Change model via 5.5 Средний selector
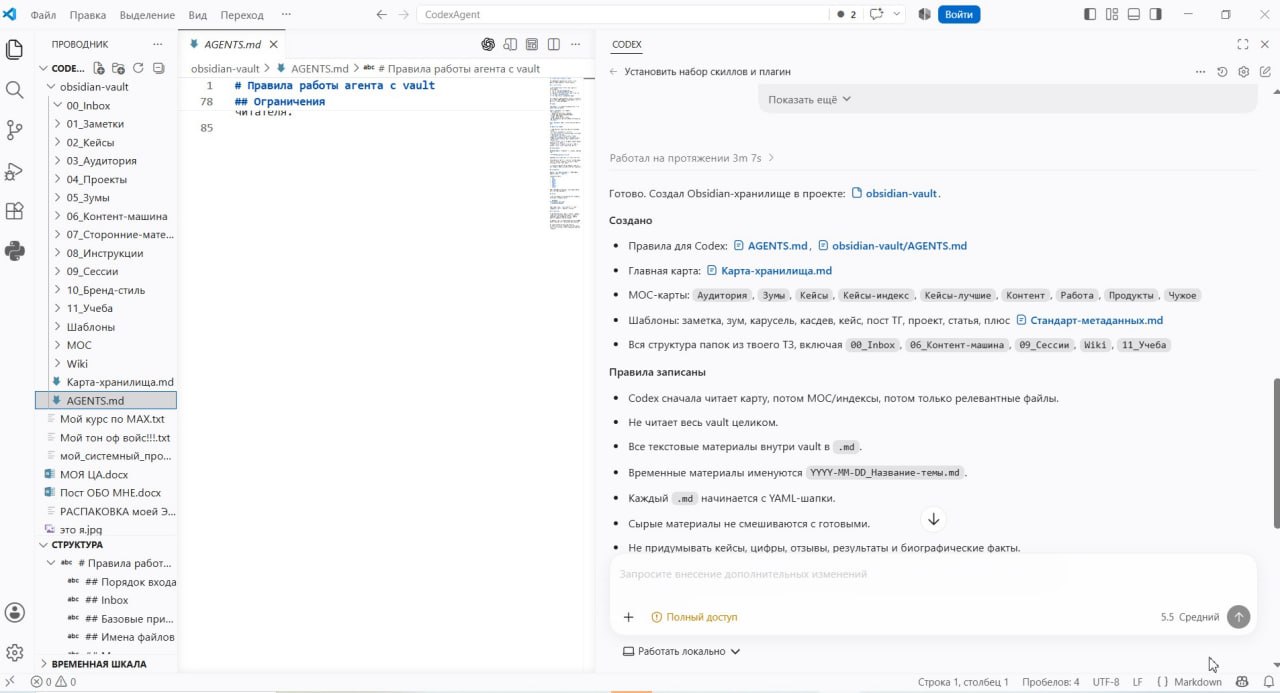The height and width of the screenshot is (693, 1280). 1190,617
